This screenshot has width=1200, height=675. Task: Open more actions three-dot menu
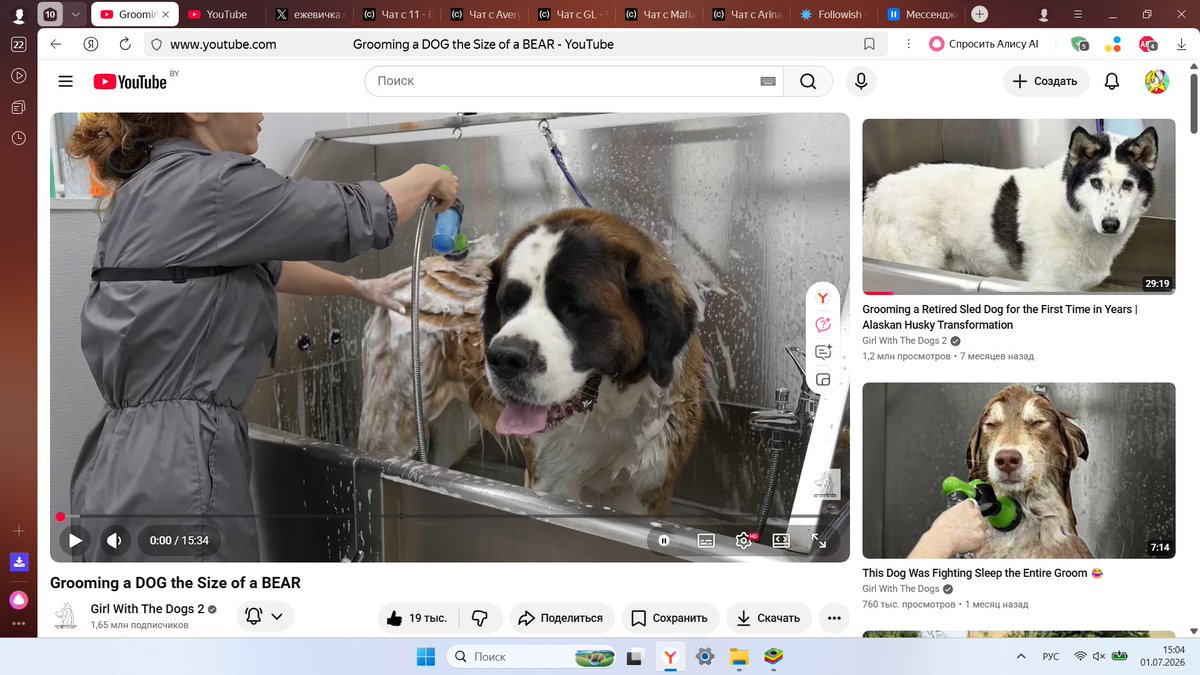click(834, 618)
